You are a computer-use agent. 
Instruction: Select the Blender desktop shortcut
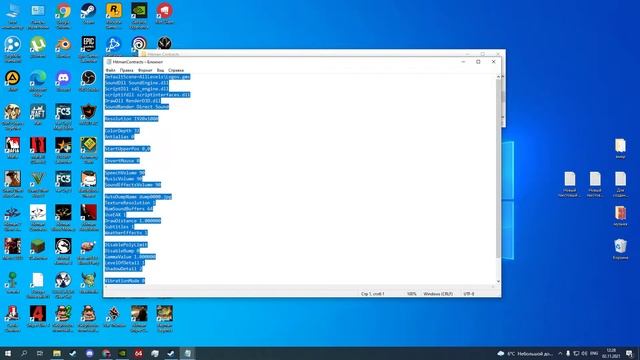pos(63,47)
